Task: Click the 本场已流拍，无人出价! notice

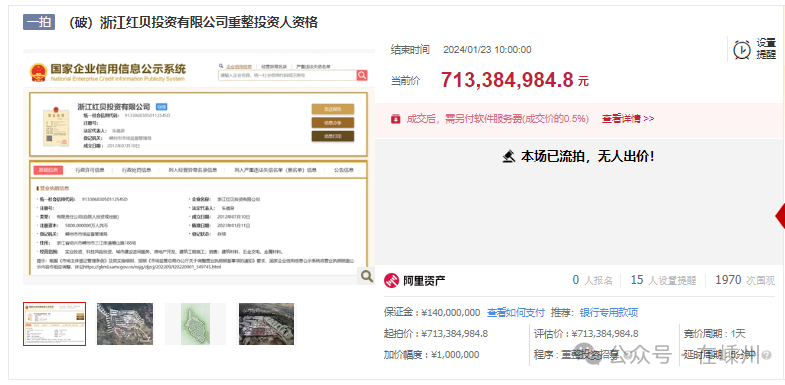Action: click(587, 157)
